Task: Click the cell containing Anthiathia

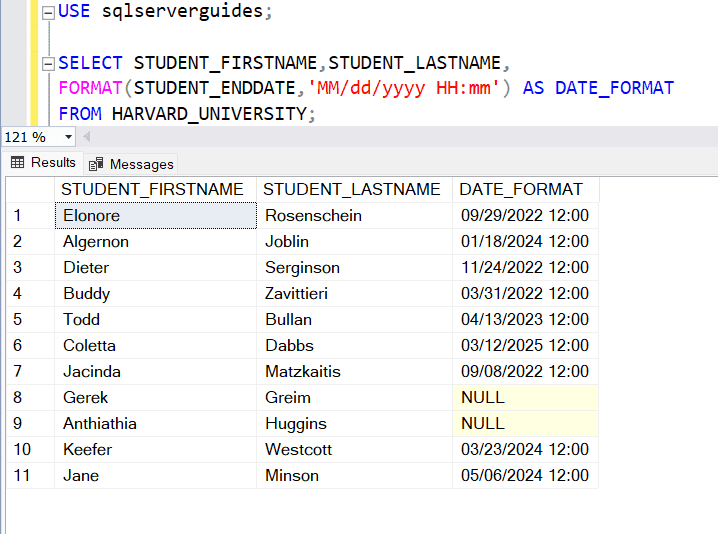Action: pos(155,424)
